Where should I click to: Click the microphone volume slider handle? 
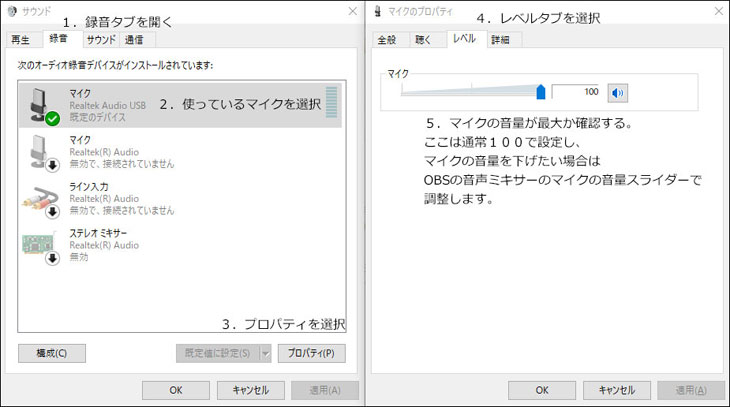point(541,92)
